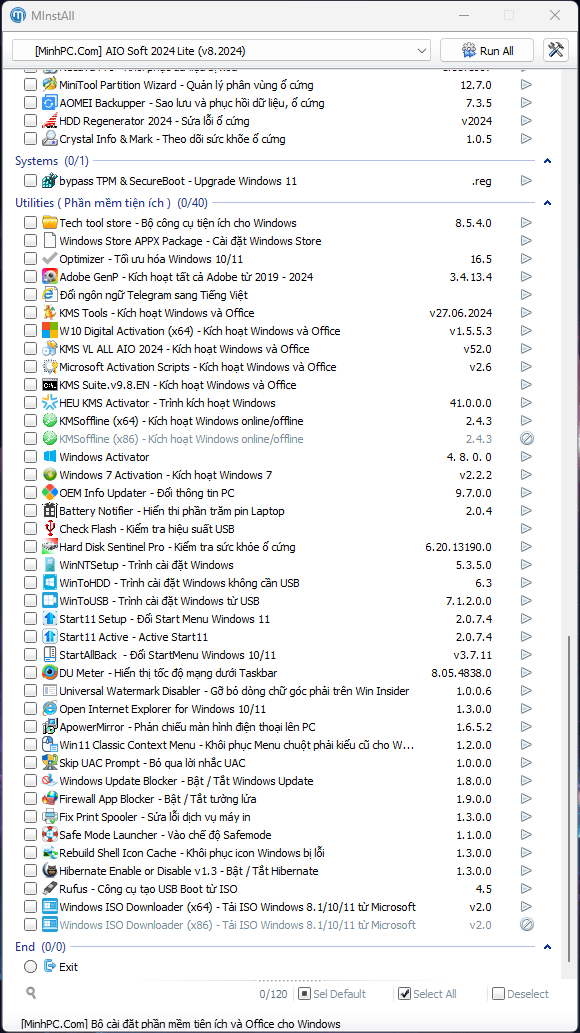Run the Optimizer entry with its play arrow
The width and height of the screenshot is (580, 1033).
pyautogui.click(x=526, y=259)
